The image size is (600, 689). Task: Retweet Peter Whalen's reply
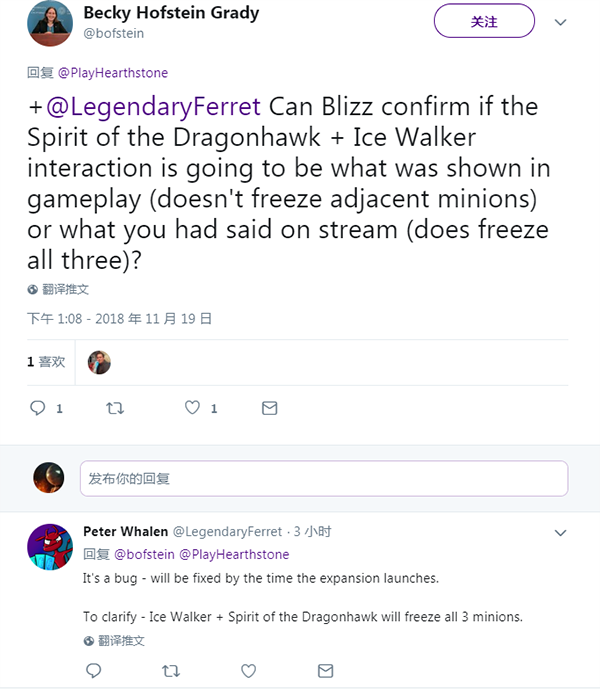171,671
